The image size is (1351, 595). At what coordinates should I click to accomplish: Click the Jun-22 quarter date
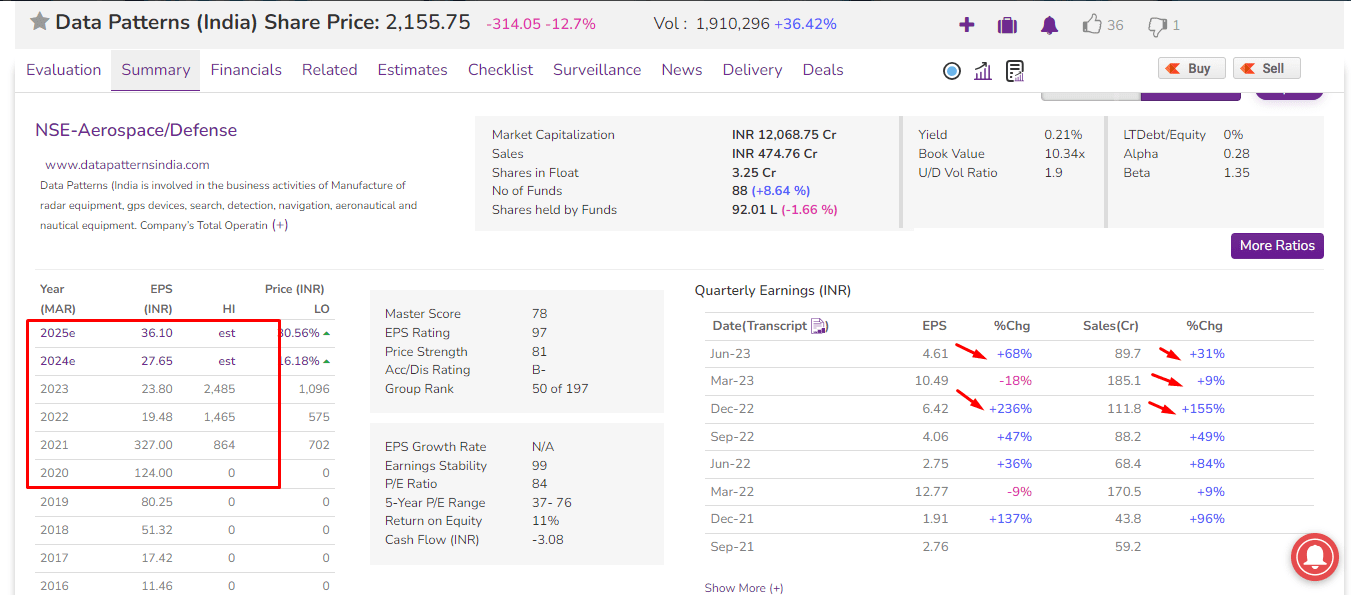pyautogui.click(x=731, y=464)
